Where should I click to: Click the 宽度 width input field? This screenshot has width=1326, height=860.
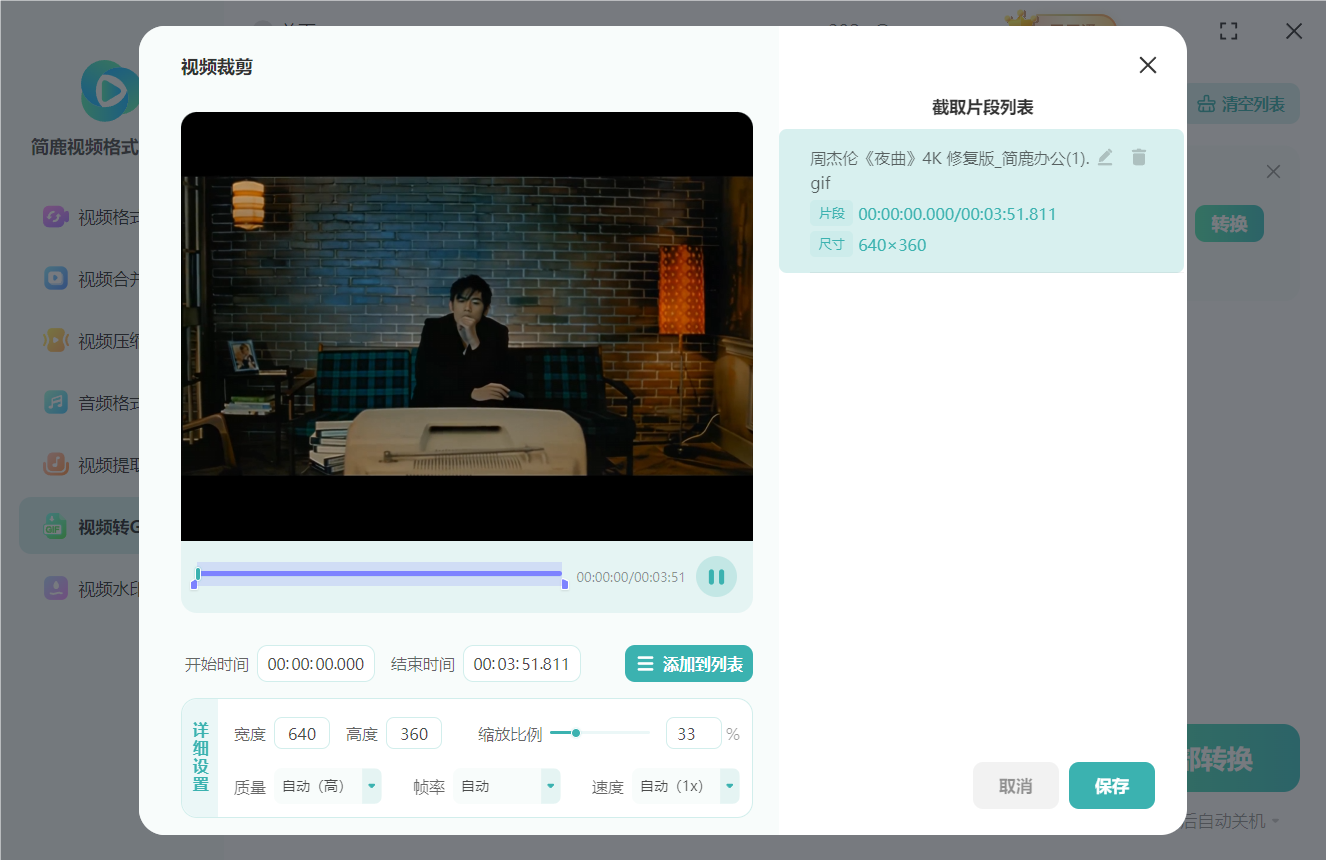[302, 734]
